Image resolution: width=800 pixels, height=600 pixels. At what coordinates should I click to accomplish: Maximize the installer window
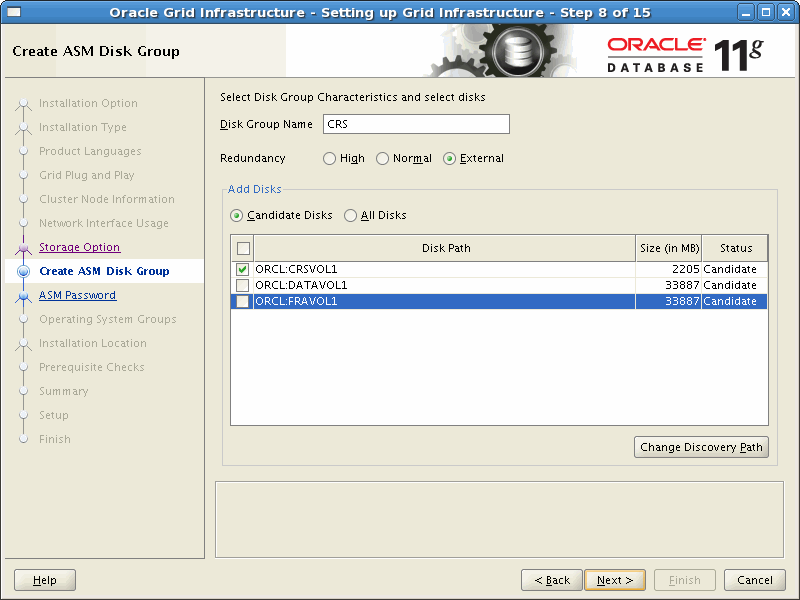pos(765,12)
